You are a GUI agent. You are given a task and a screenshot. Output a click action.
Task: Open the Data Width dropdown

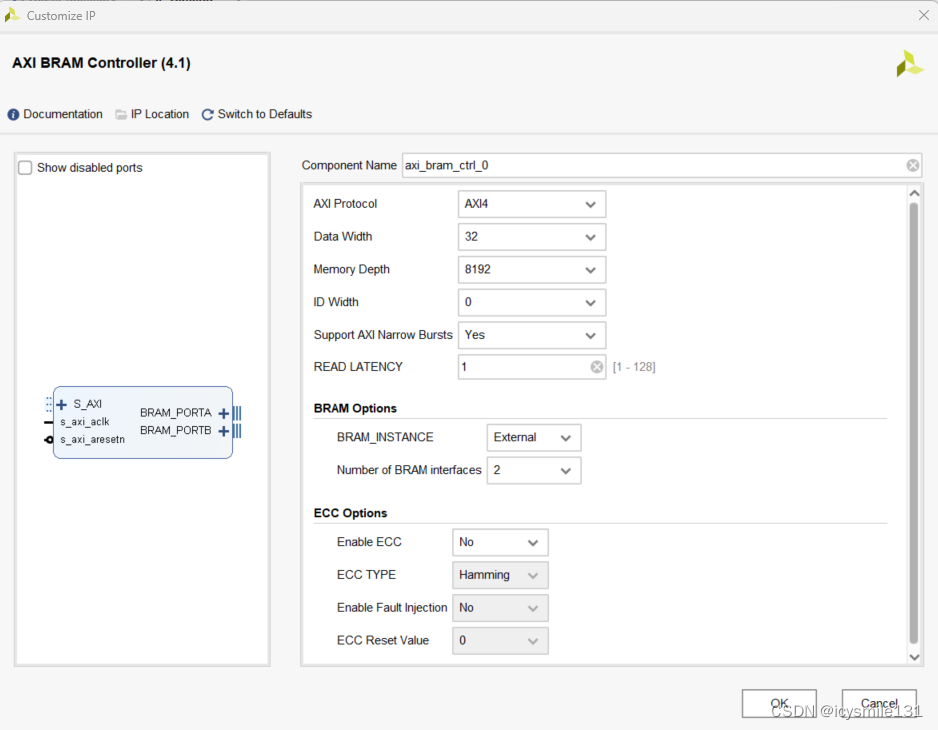click(x=532, y=237)
